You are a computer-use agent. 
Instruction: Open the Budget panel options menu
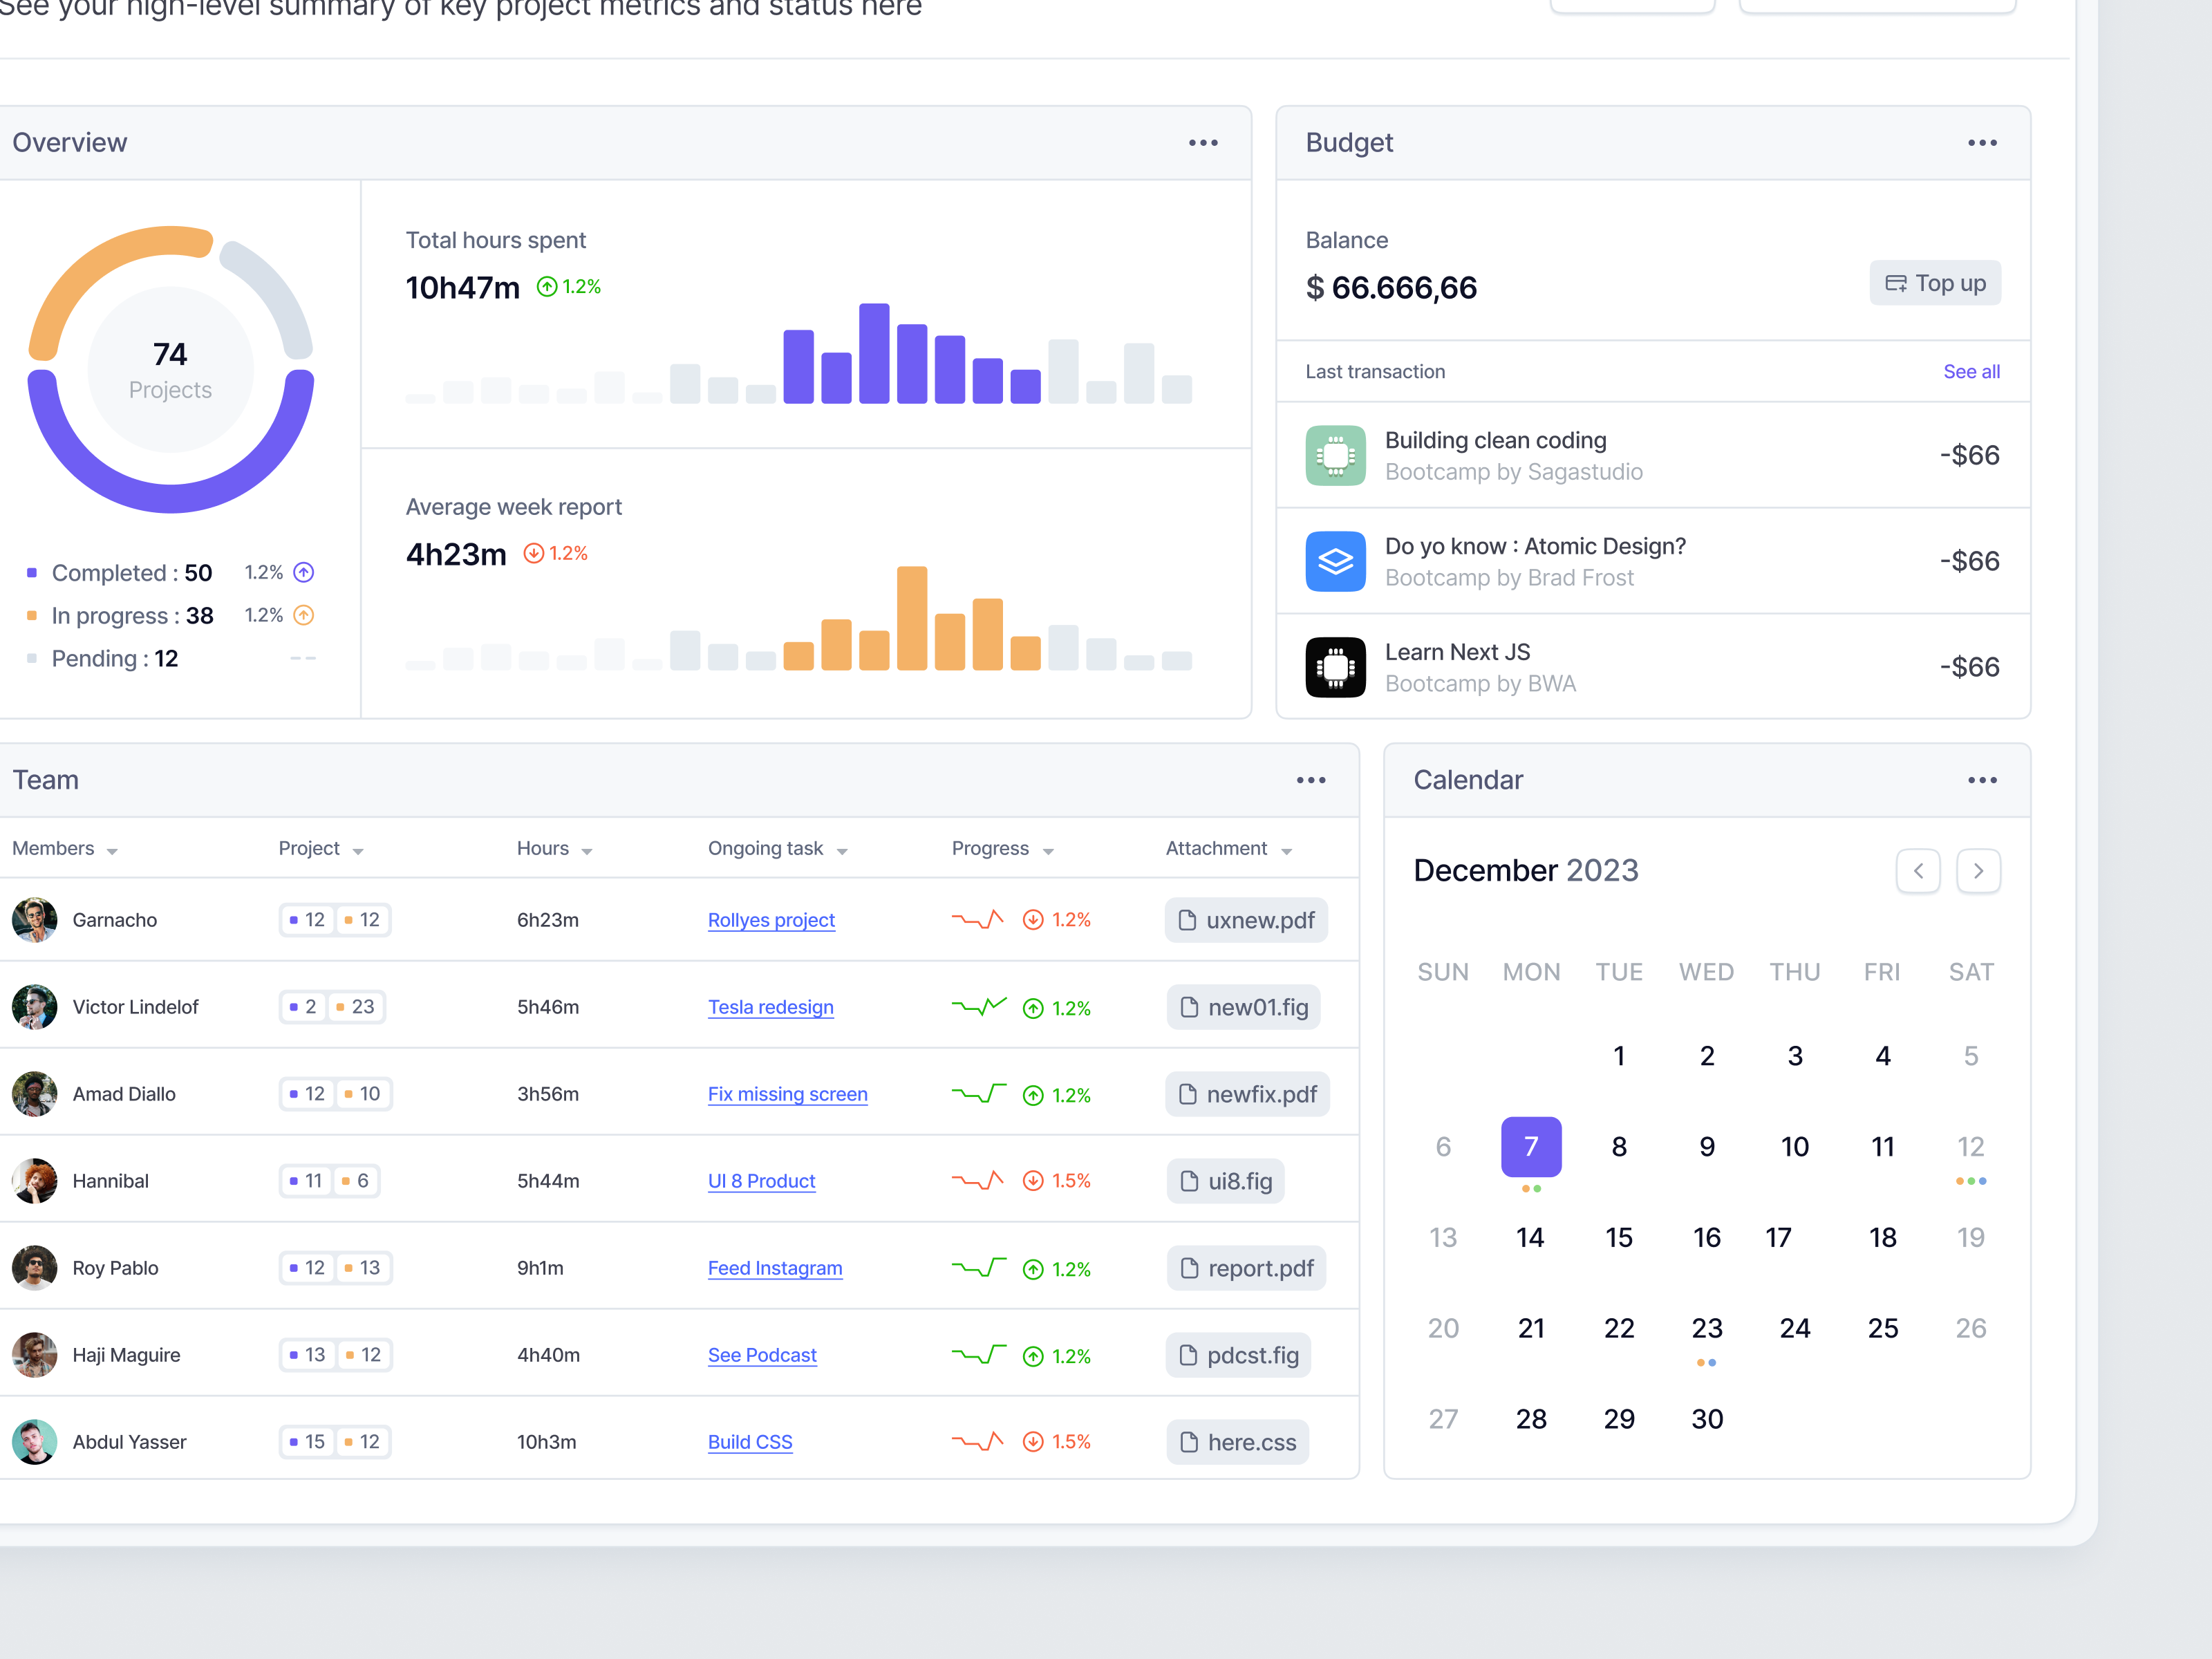pos(1982,143)
